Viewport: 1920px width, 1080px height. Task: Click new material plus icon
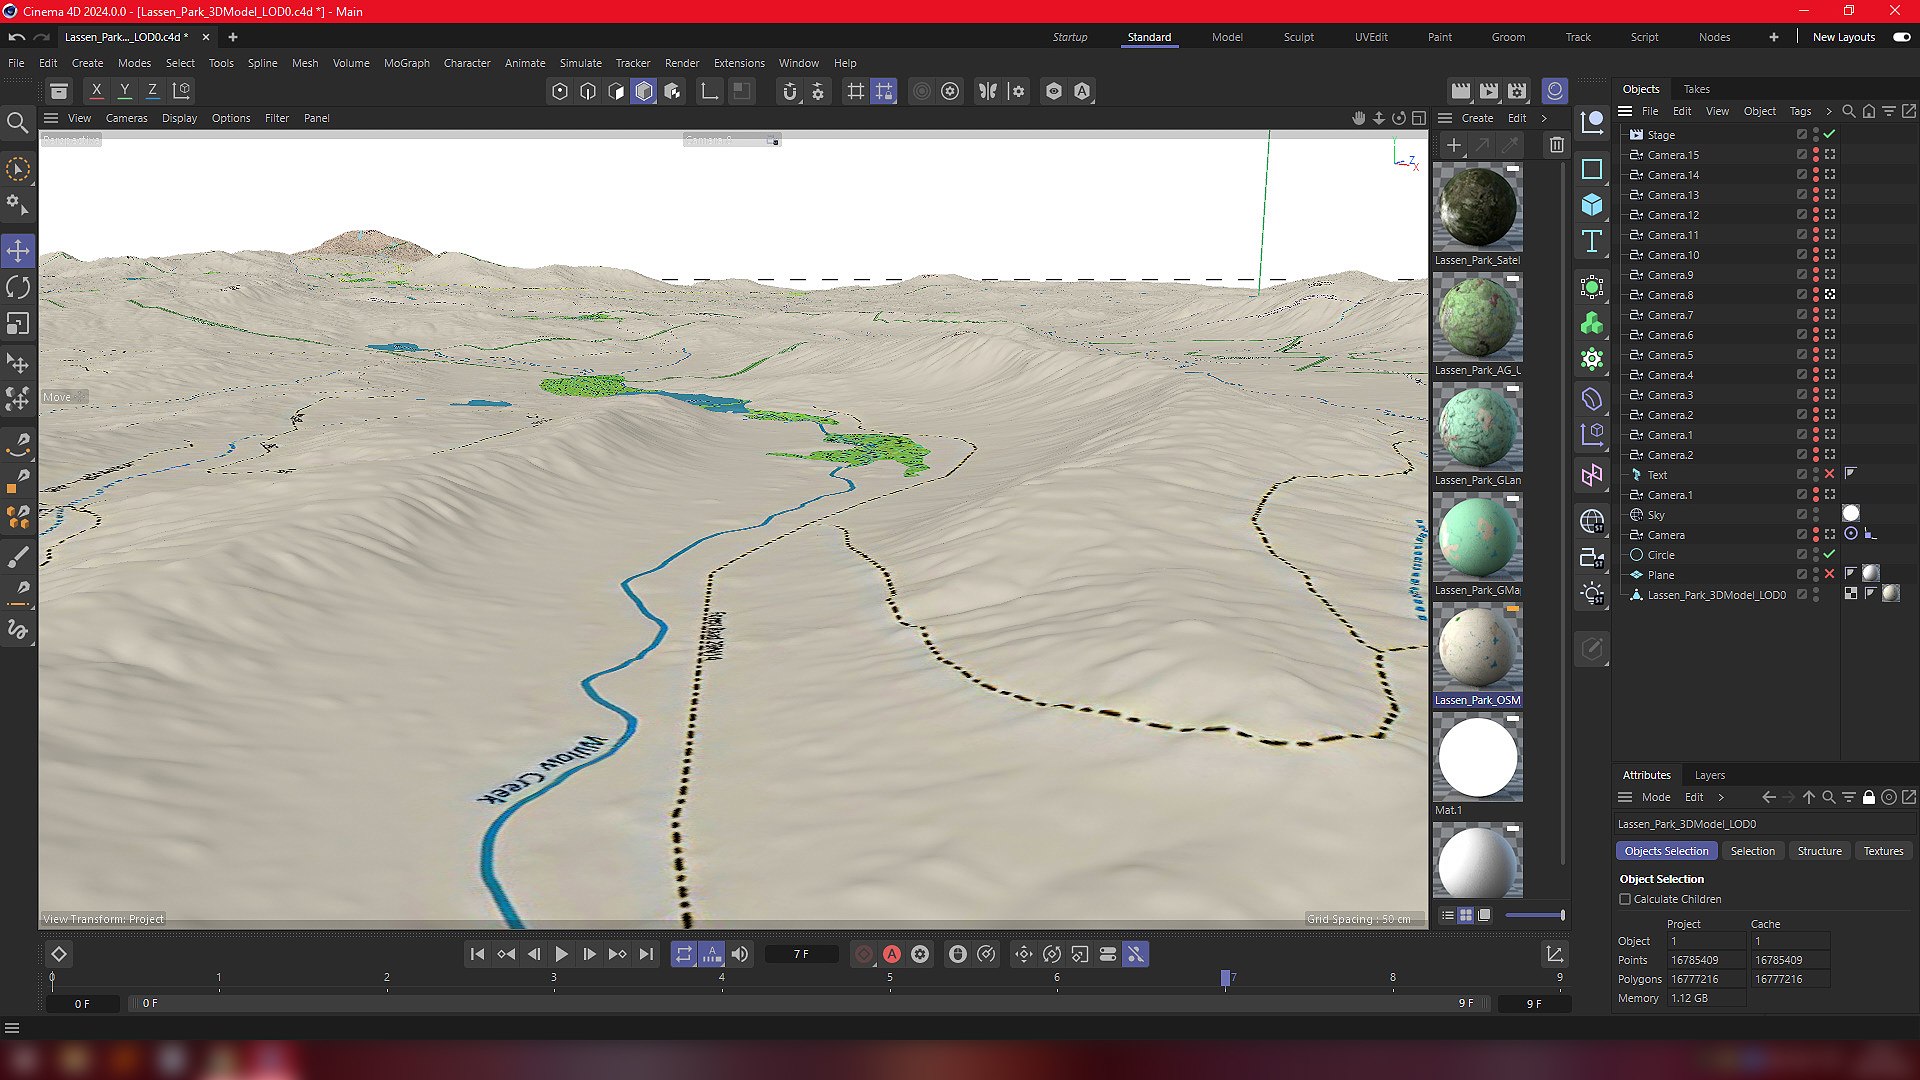(1454, 145)
